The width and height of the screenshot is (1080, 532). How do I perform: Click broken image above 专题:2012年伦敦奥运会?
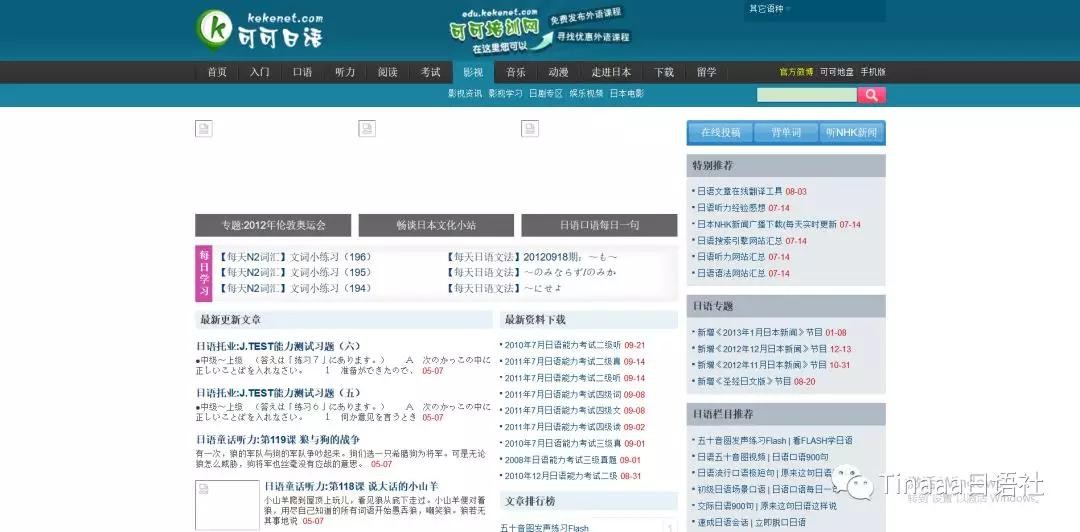pyautogui.click(x=203, y=128)
